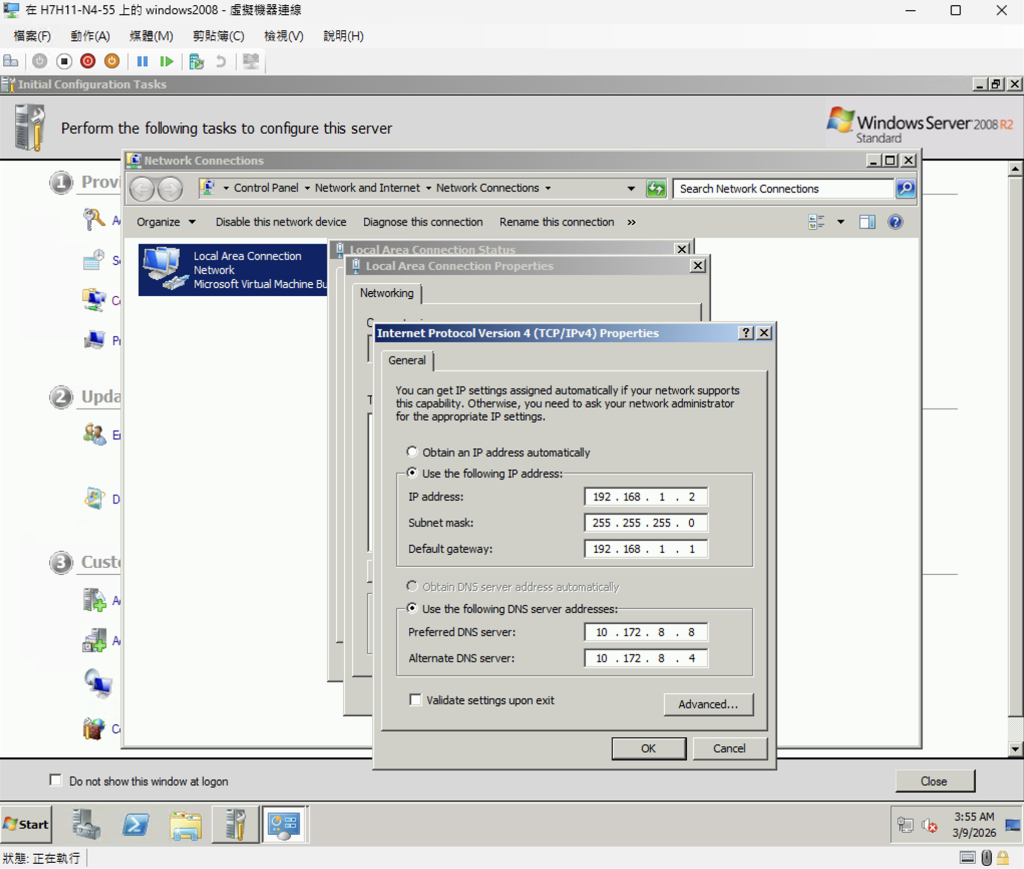Click the Advanced... button
This screenshot has width=1024, height=869.
tap(708, 704)
